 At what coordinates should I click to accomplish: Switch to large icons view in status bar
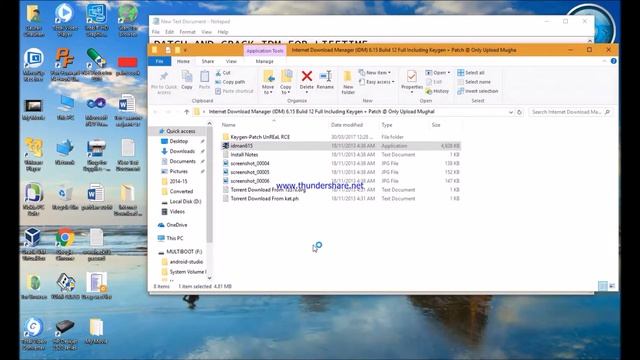pos(612,286)
